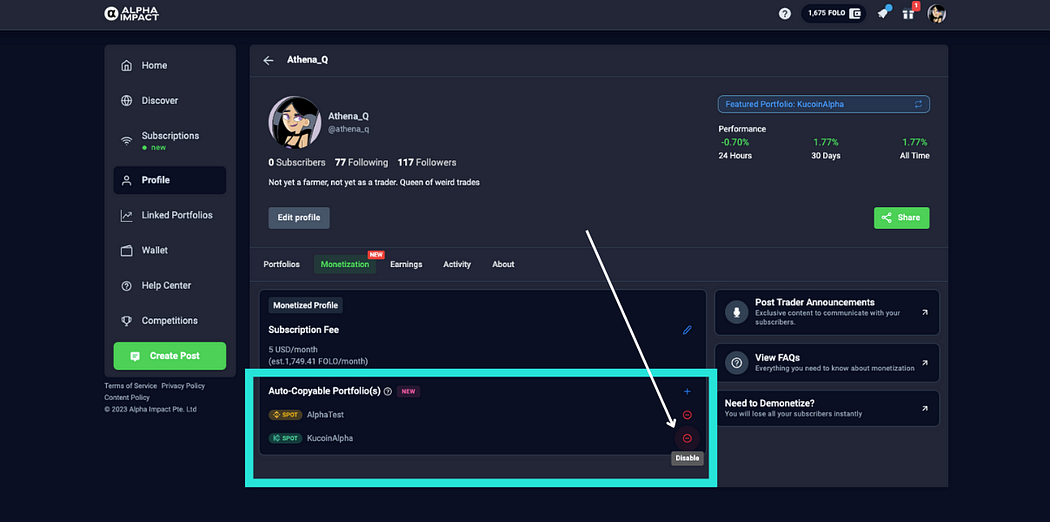This screenshot has width=1050, height=522.
Task: Open Competitions in sidebar
Action: click(169, 321)
